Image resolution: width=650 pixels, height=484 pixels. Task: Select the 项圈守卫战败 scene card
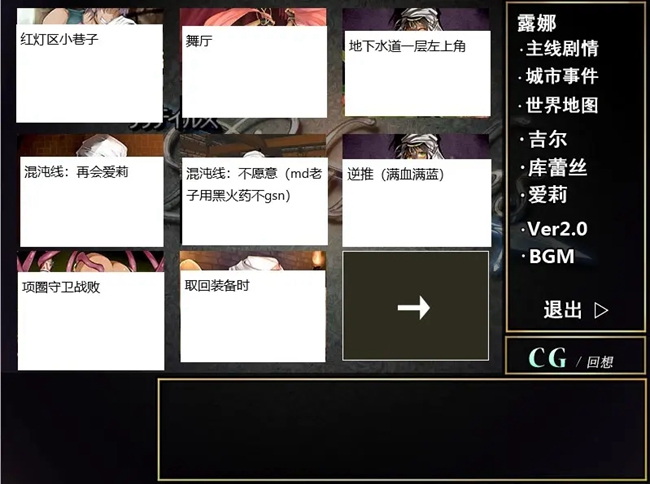pyautogui.click(x=91, y=310)
